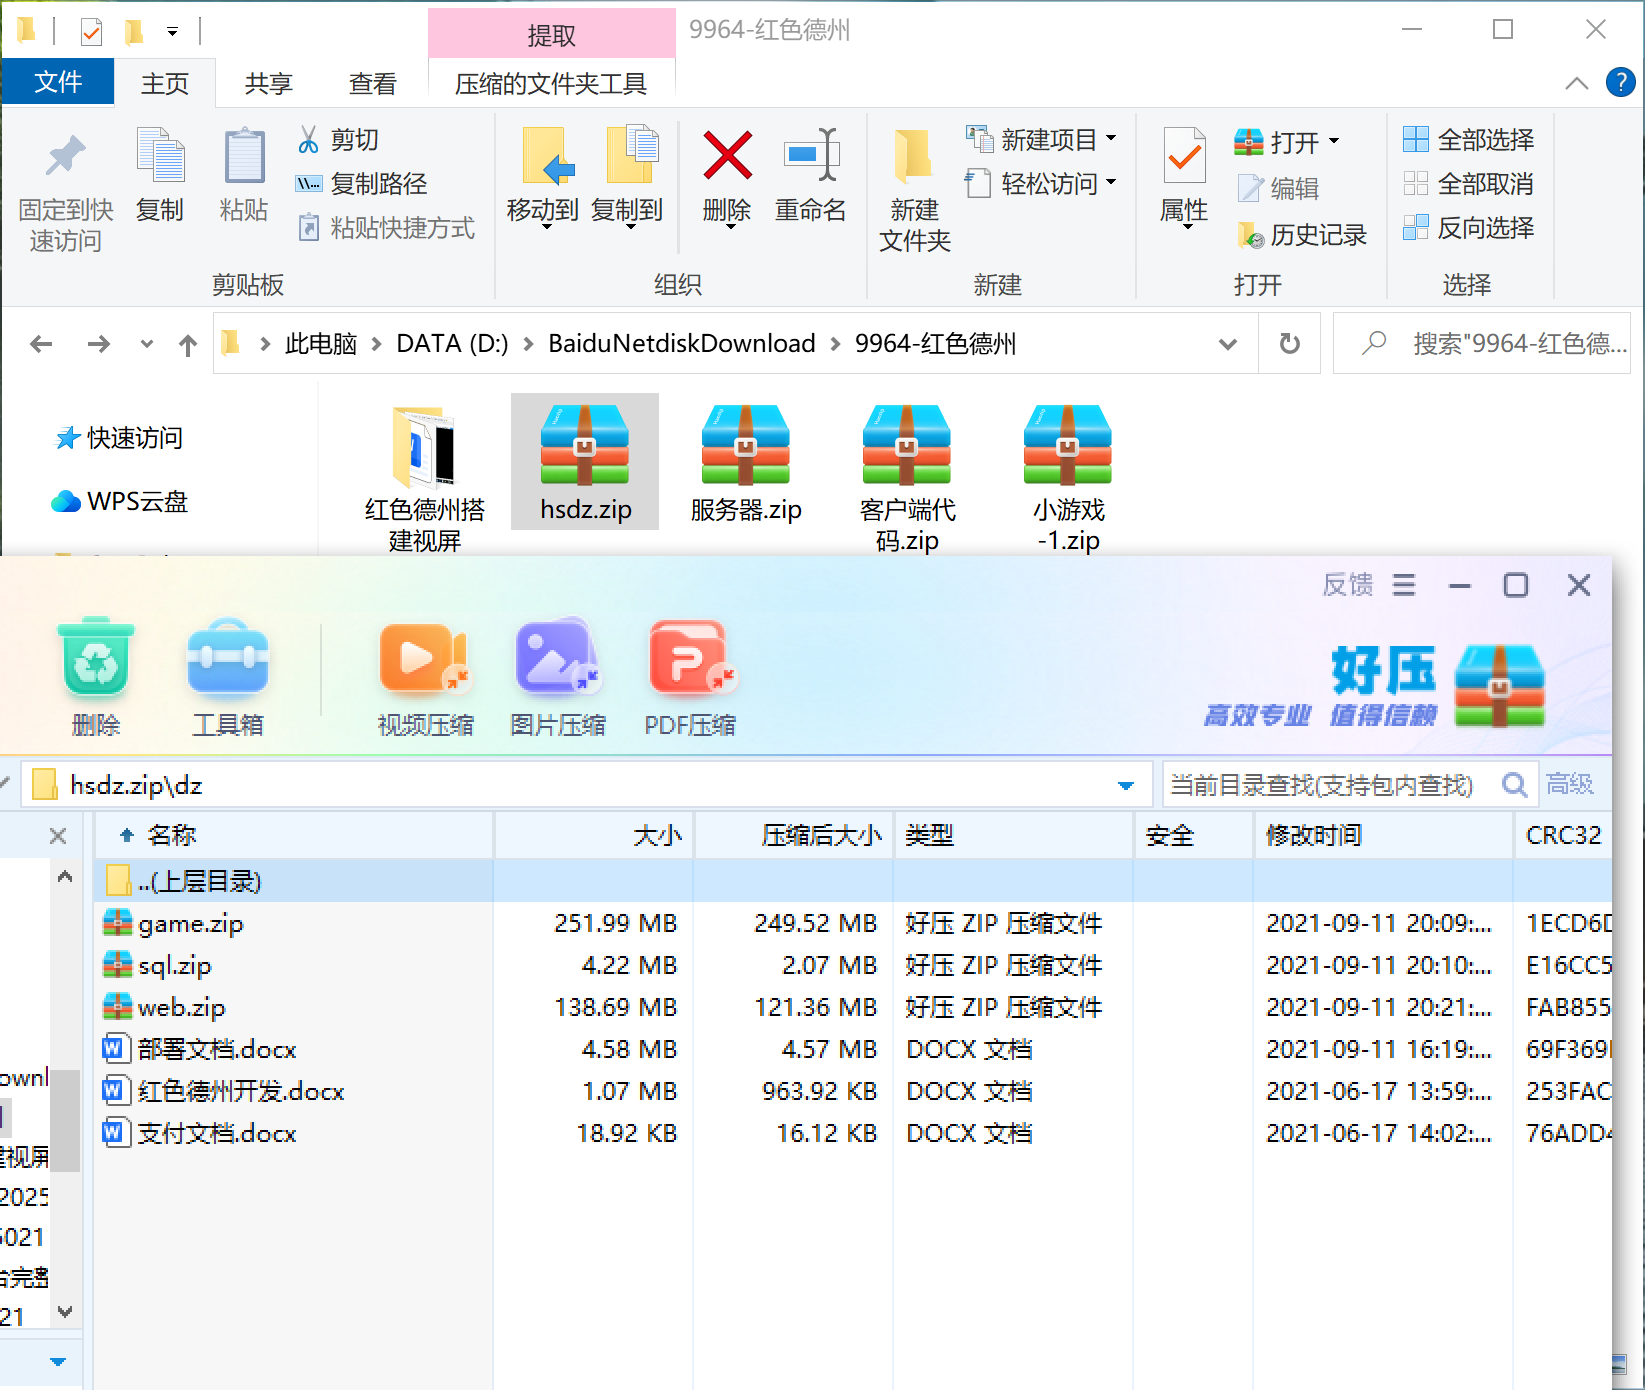Click 复制路径 in clipboard group

click(x=362, y=184)
